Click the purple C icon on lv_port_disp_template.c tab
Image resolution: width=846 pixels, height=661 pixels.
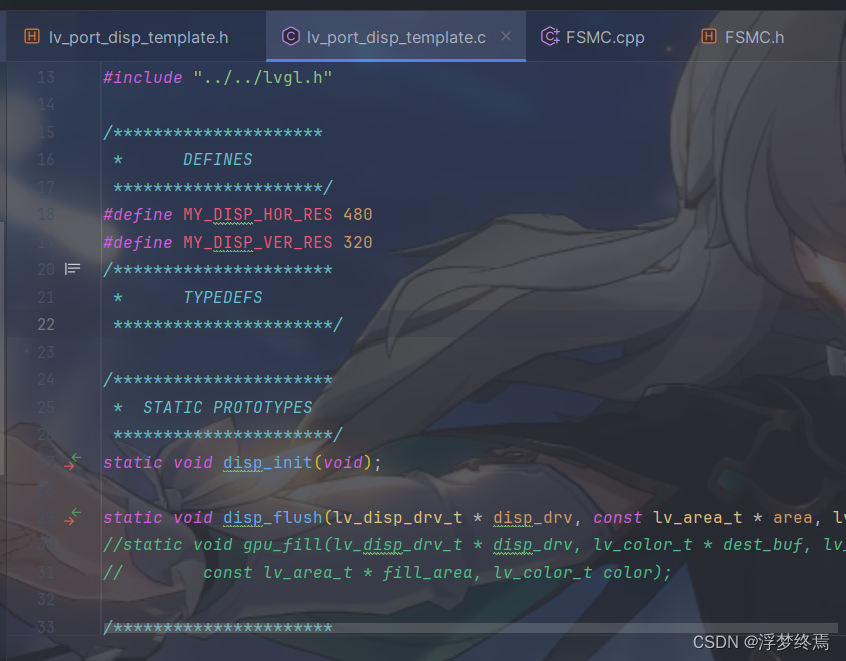click(x=290, y=36)
